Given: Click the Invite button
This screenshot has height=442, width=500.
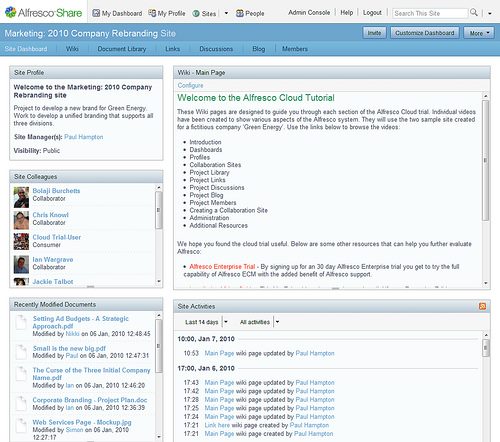Looking at the screenshot, I should tap(374, 33).
